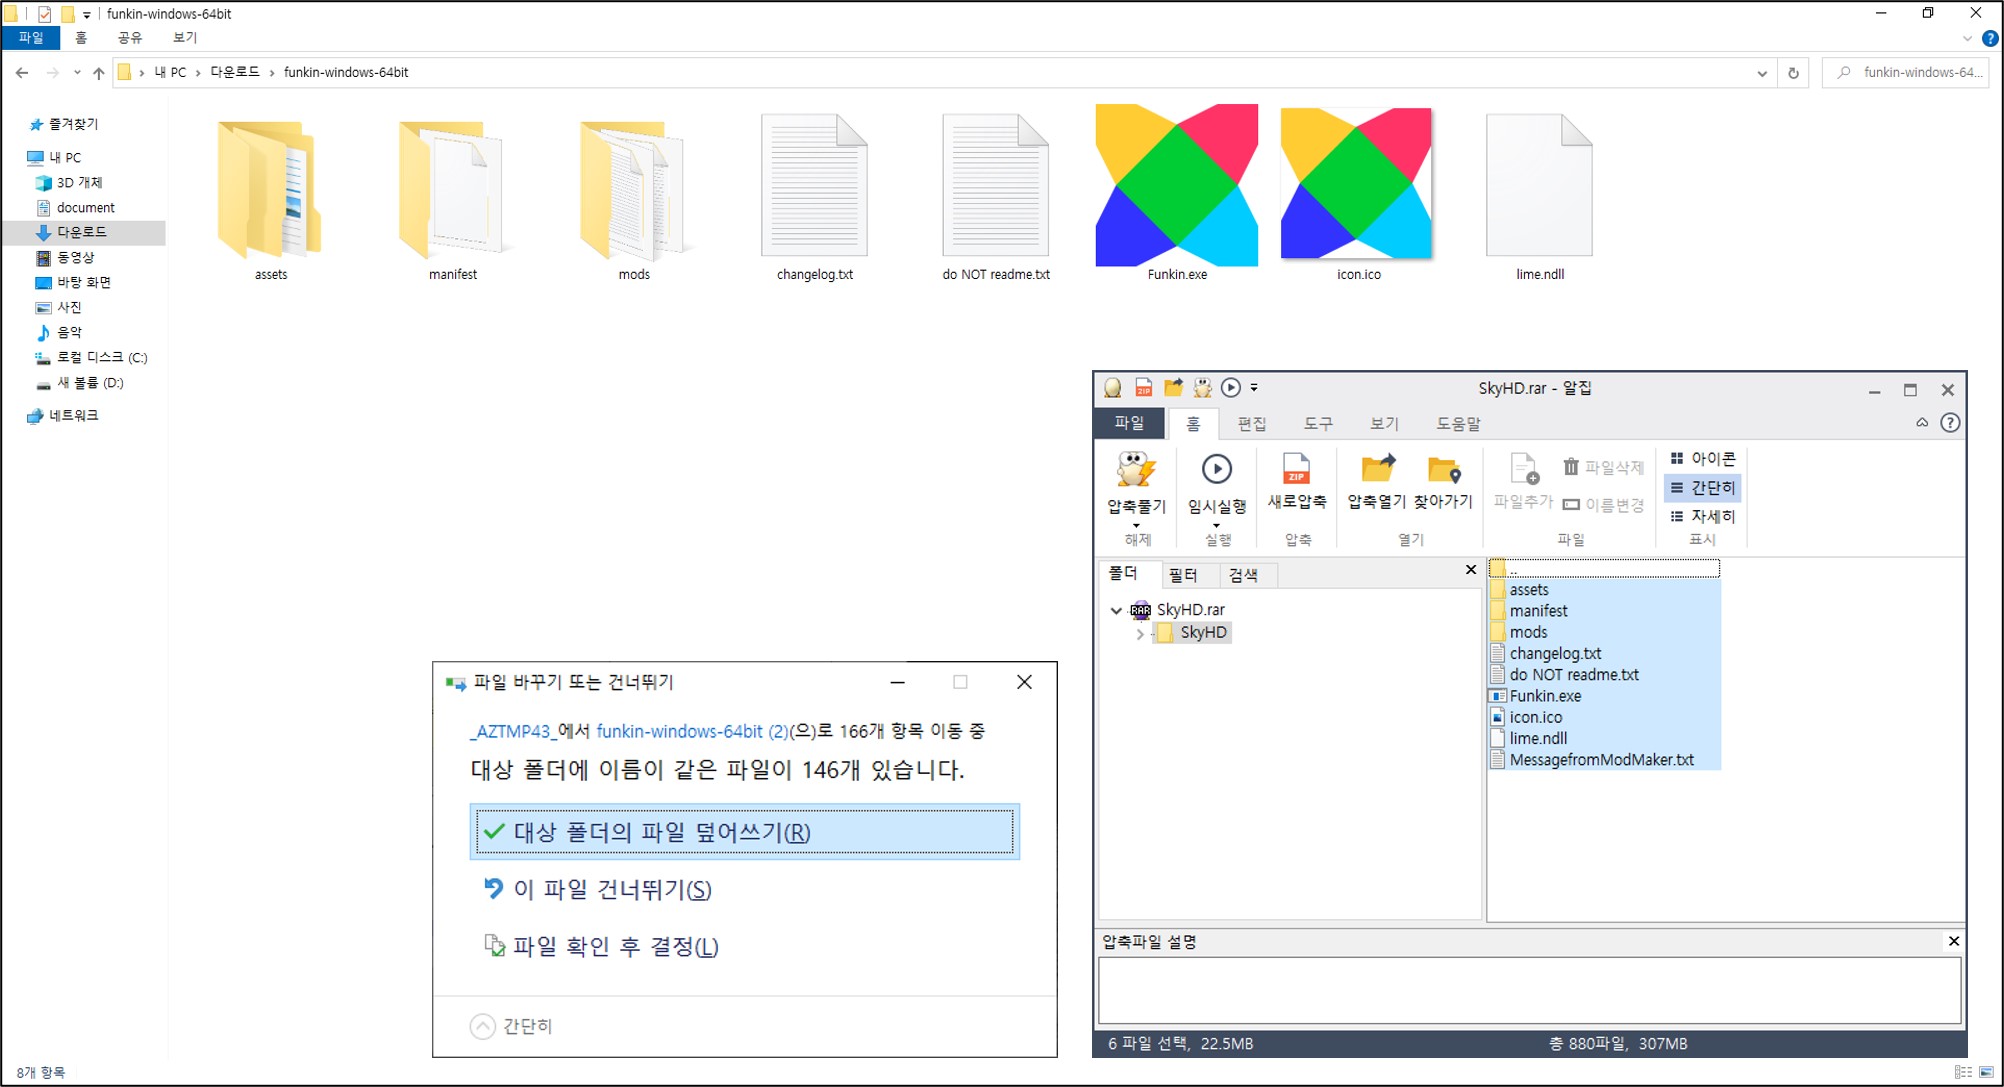The image size is (2004, 1087).
Task: Expand the SkyHD folder tree node
Action: 1139,633
